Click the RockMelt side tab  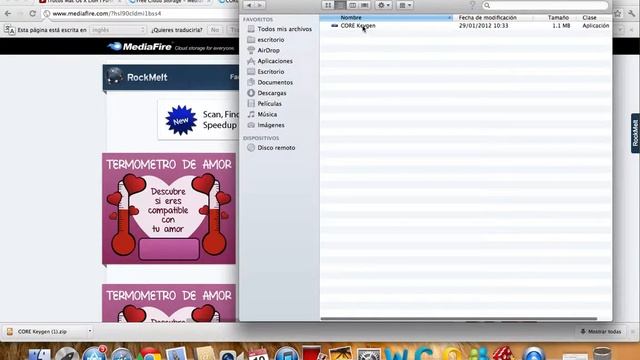[635, 133]
